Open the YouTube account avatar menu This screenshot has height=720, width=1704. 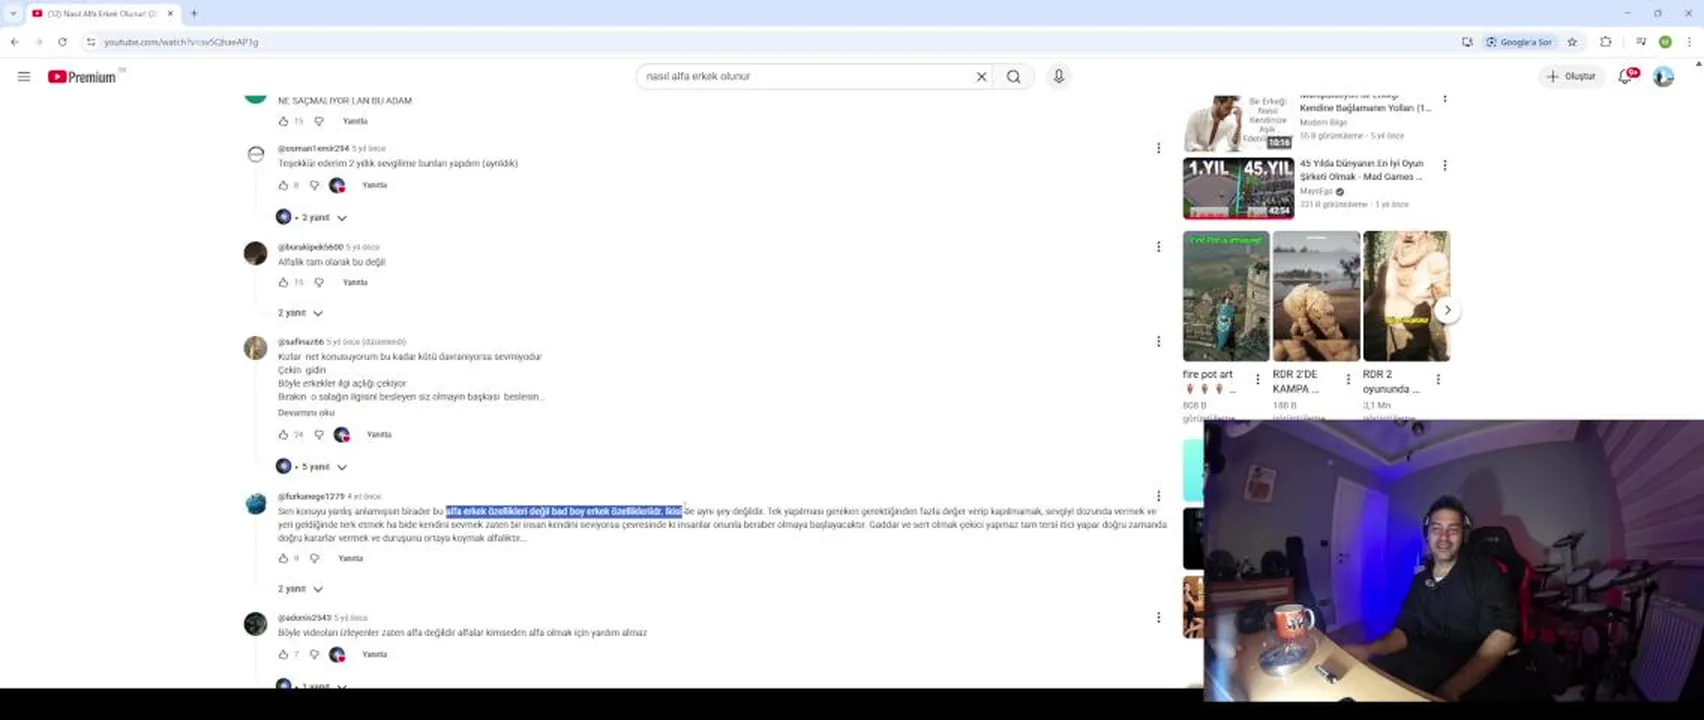click(1663, 77)
